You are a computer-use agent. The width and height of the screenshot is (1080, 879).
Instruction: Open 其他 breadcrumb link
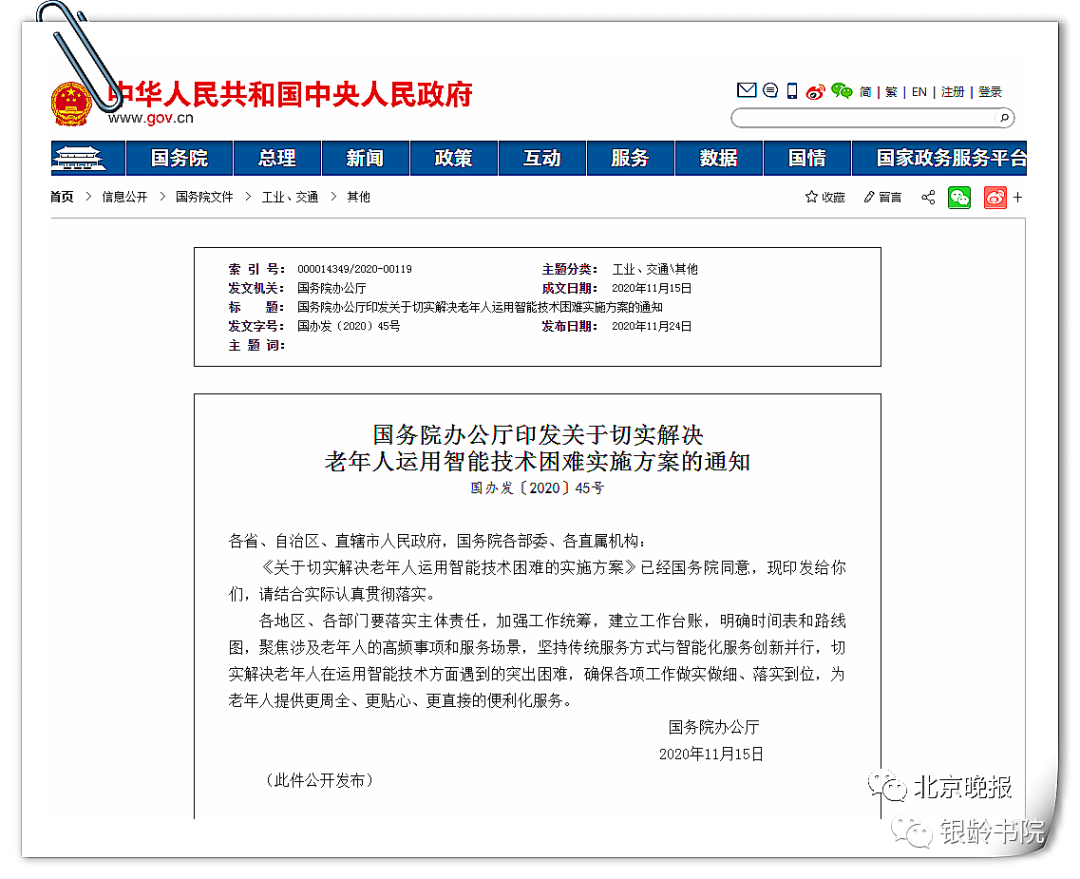359,197
